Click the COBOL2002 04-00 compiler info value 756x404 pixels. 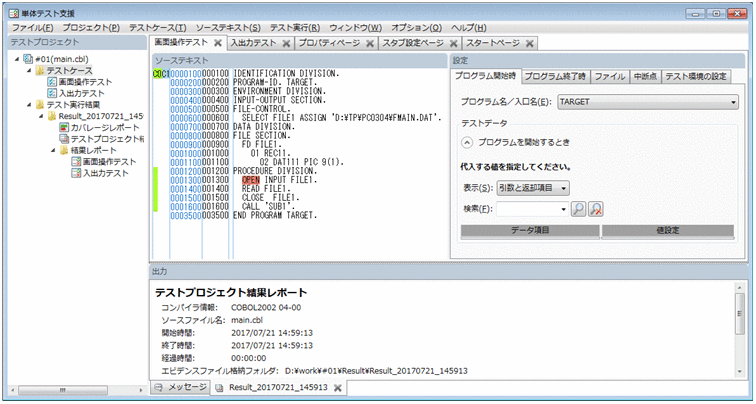(x=267, y=307)
